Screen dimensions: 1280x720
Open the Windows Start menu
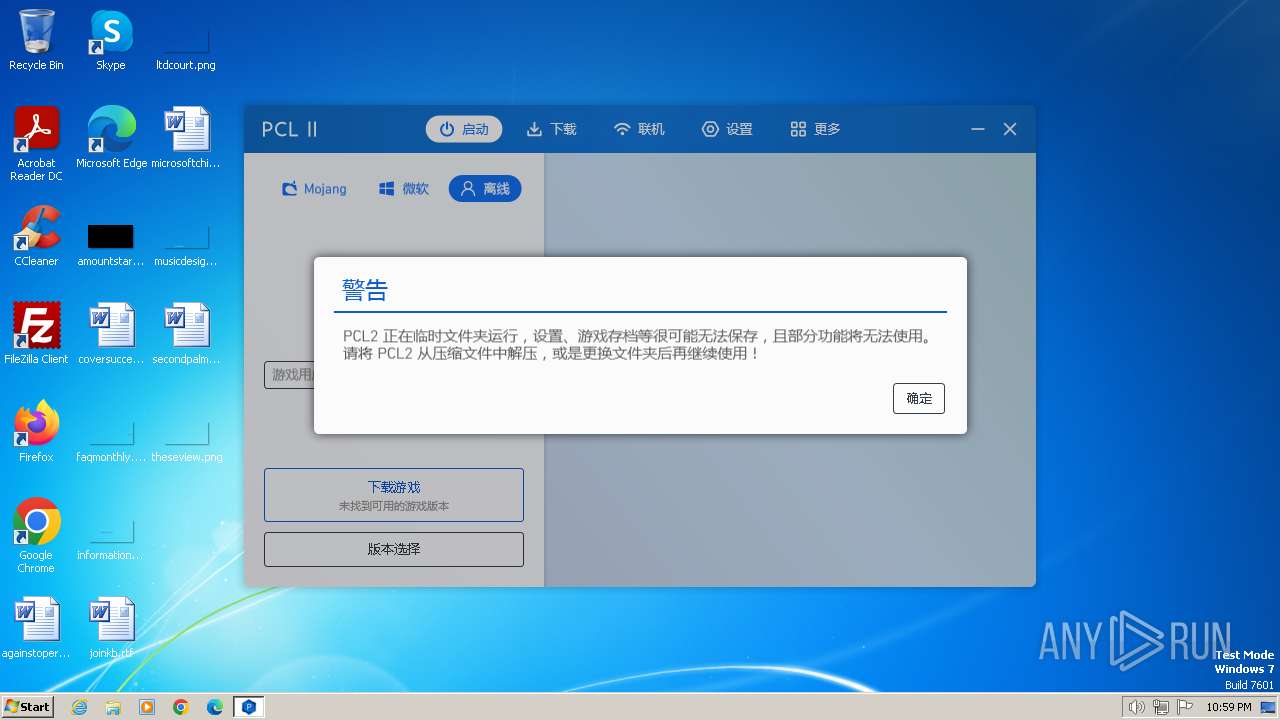pyautogui.click(x=27, y=706)
